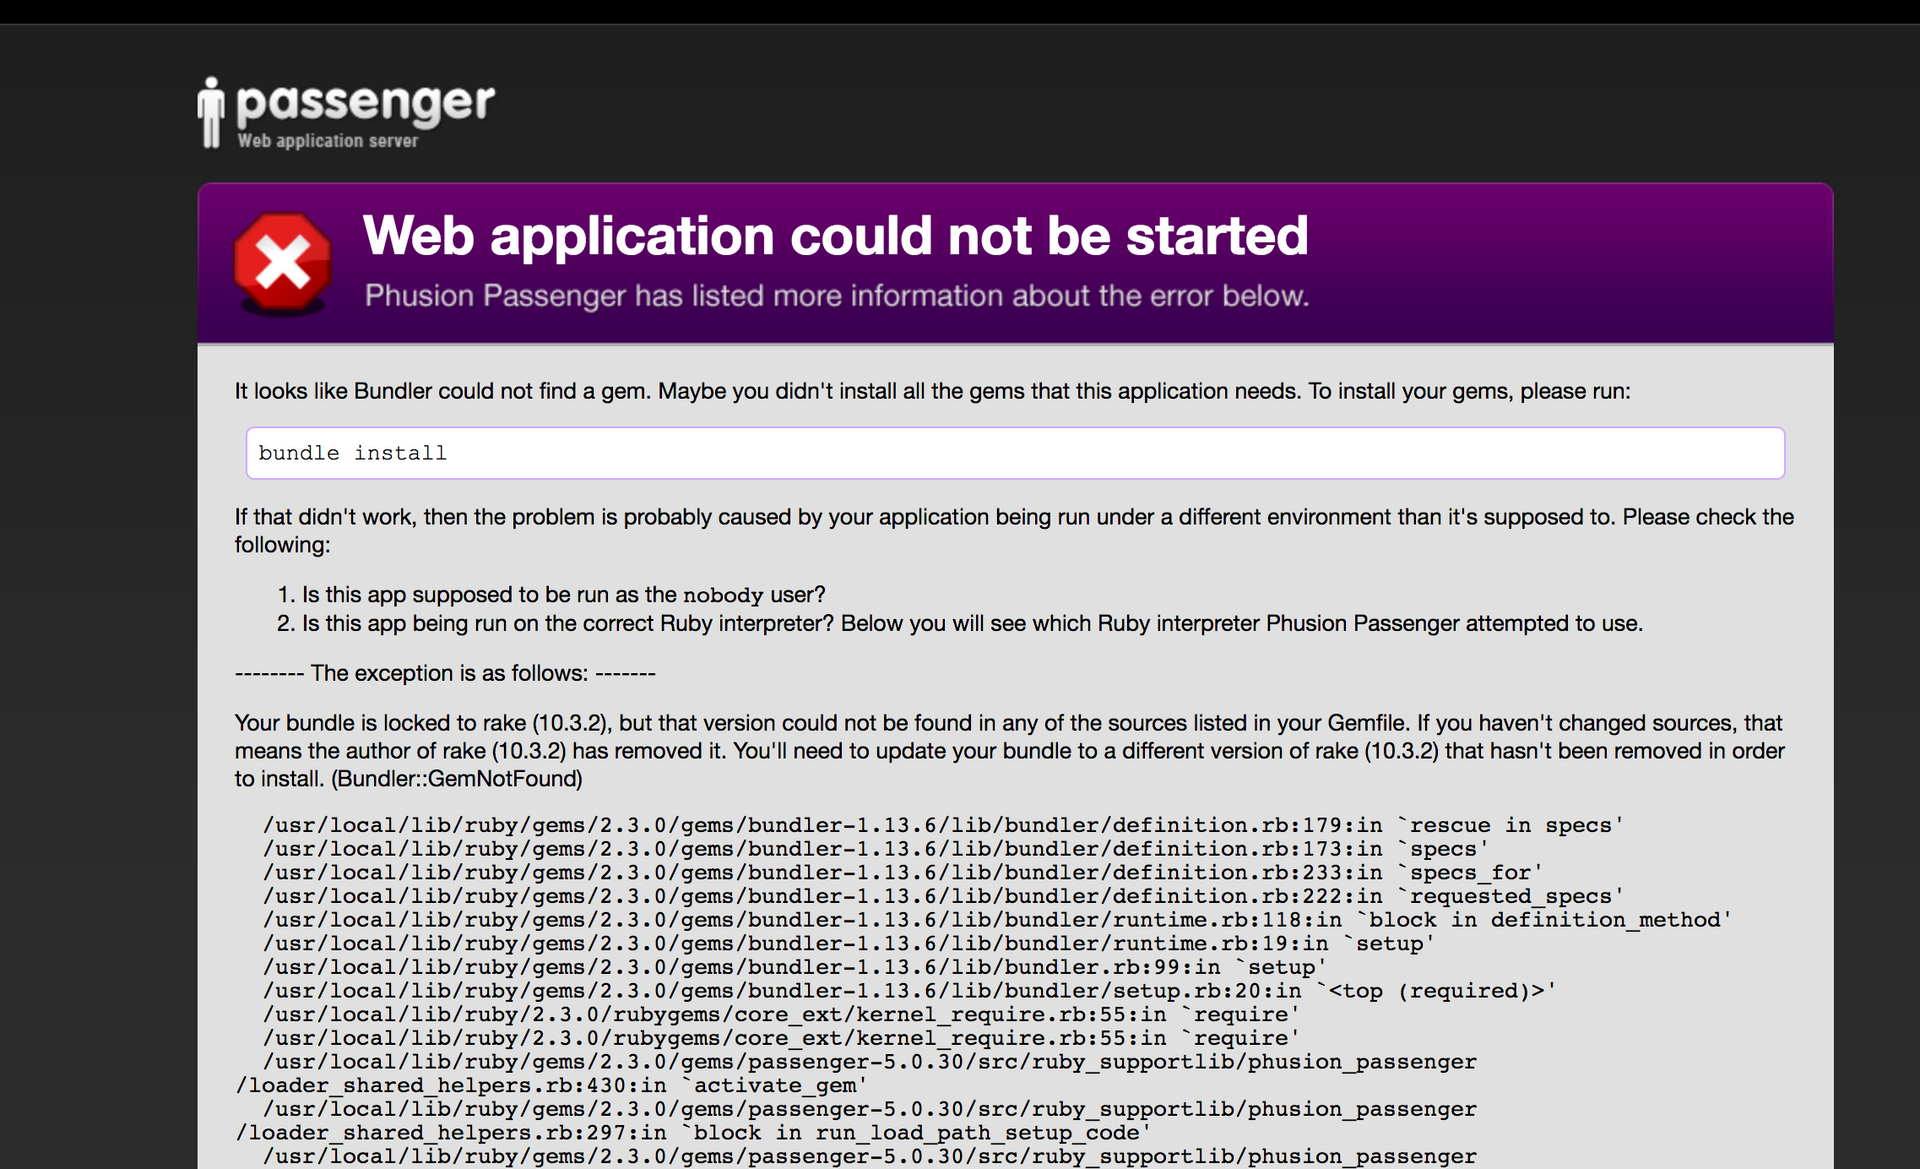Click the list item about the nobody user
The width and height of the screenshot is (1920, 1169).
coord(563,595)
